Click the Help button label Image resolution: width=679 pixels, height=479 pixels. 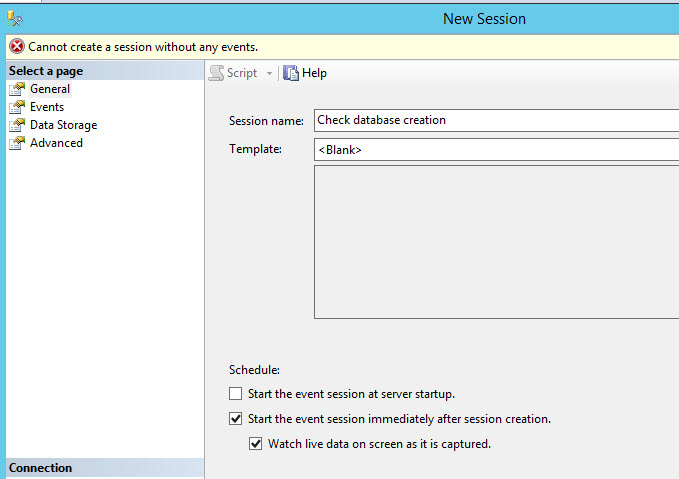(x=314, y=73)
